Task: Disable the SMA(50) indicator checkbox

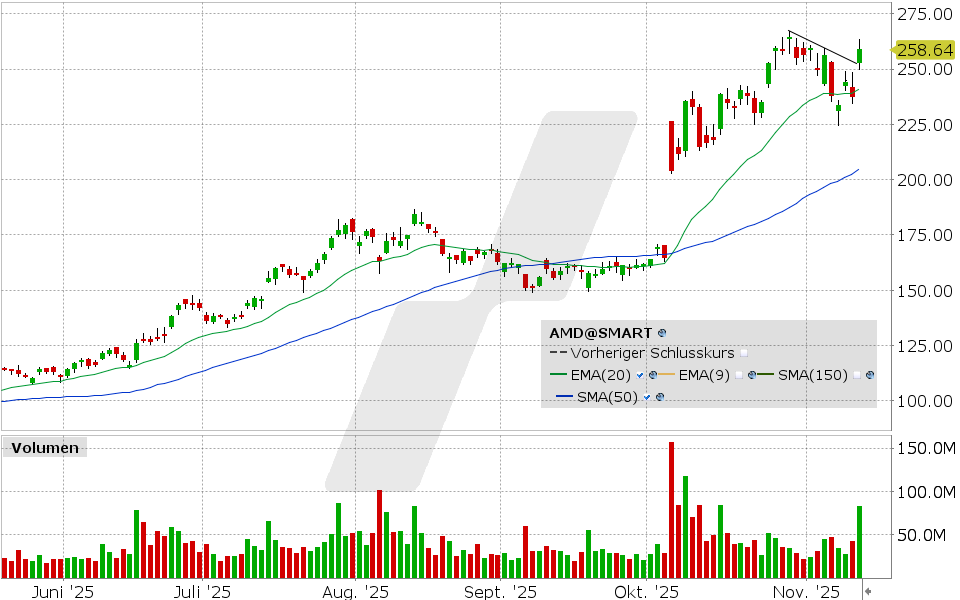Action: point(645,395)
